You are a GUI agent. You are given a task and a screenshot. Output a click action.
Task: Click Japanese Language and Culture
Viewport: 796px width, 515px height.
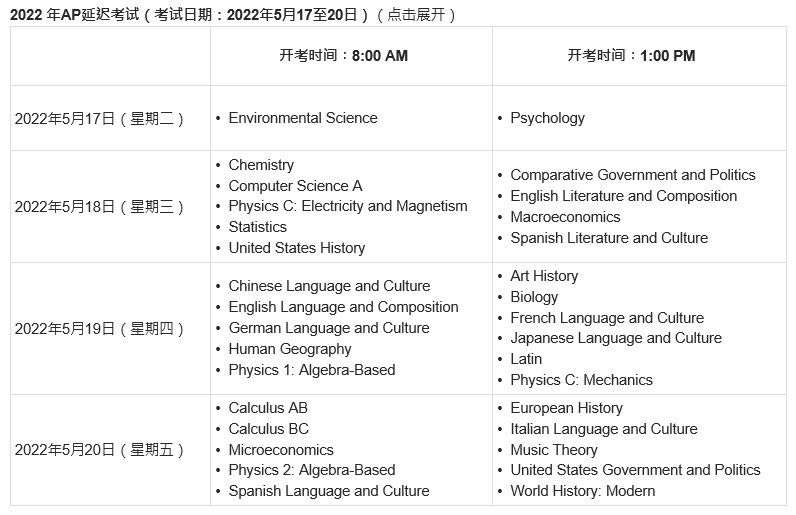(616, 338)
